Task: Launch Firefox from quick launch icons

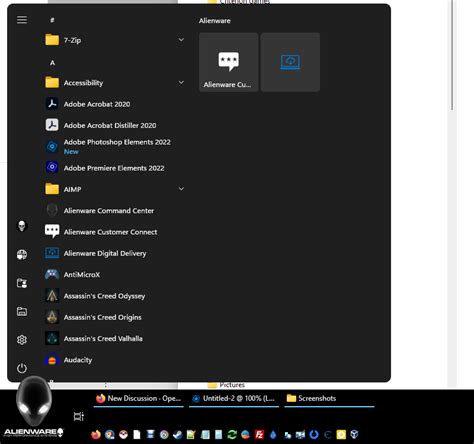Action: click(x=96, y=434)
